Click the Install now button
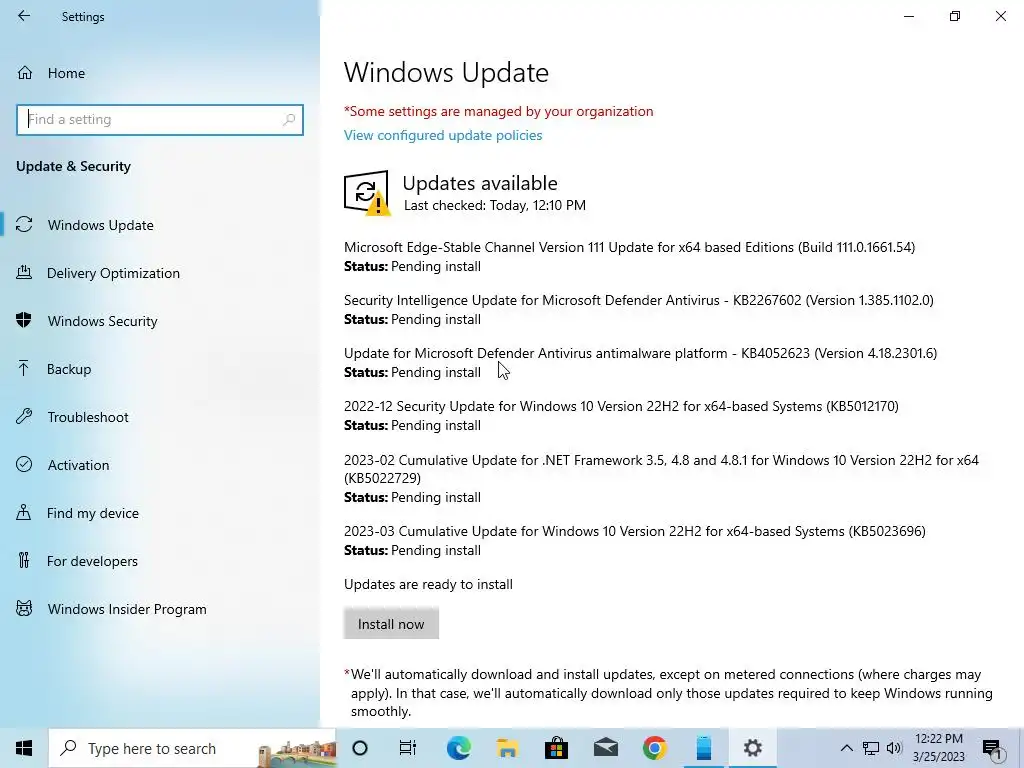The height and width of the screenshot is (768, 1024). coord(391,624)
